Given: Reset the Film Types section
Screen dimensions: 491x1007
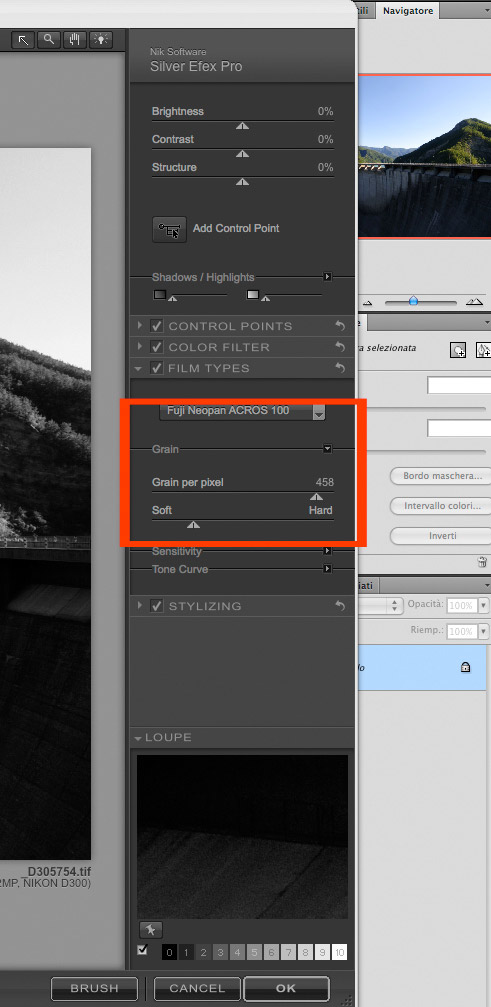Looking at the screenshot, I should 340,369.
